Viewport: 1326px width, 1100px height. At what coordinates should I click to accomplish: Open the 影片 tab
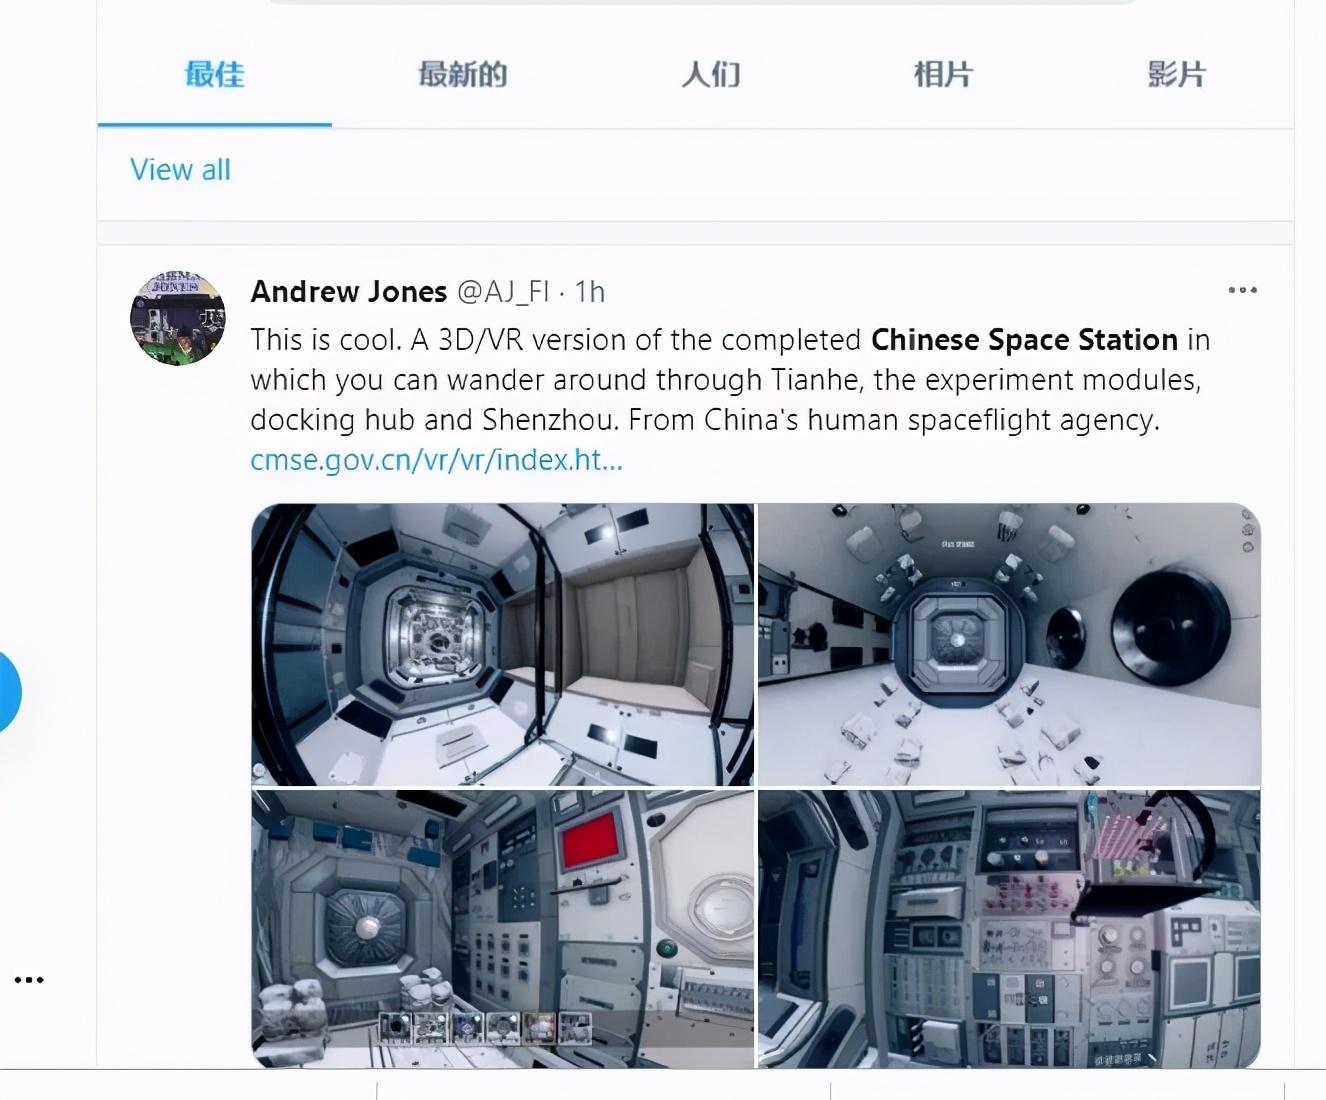[x=1177, y=74]
